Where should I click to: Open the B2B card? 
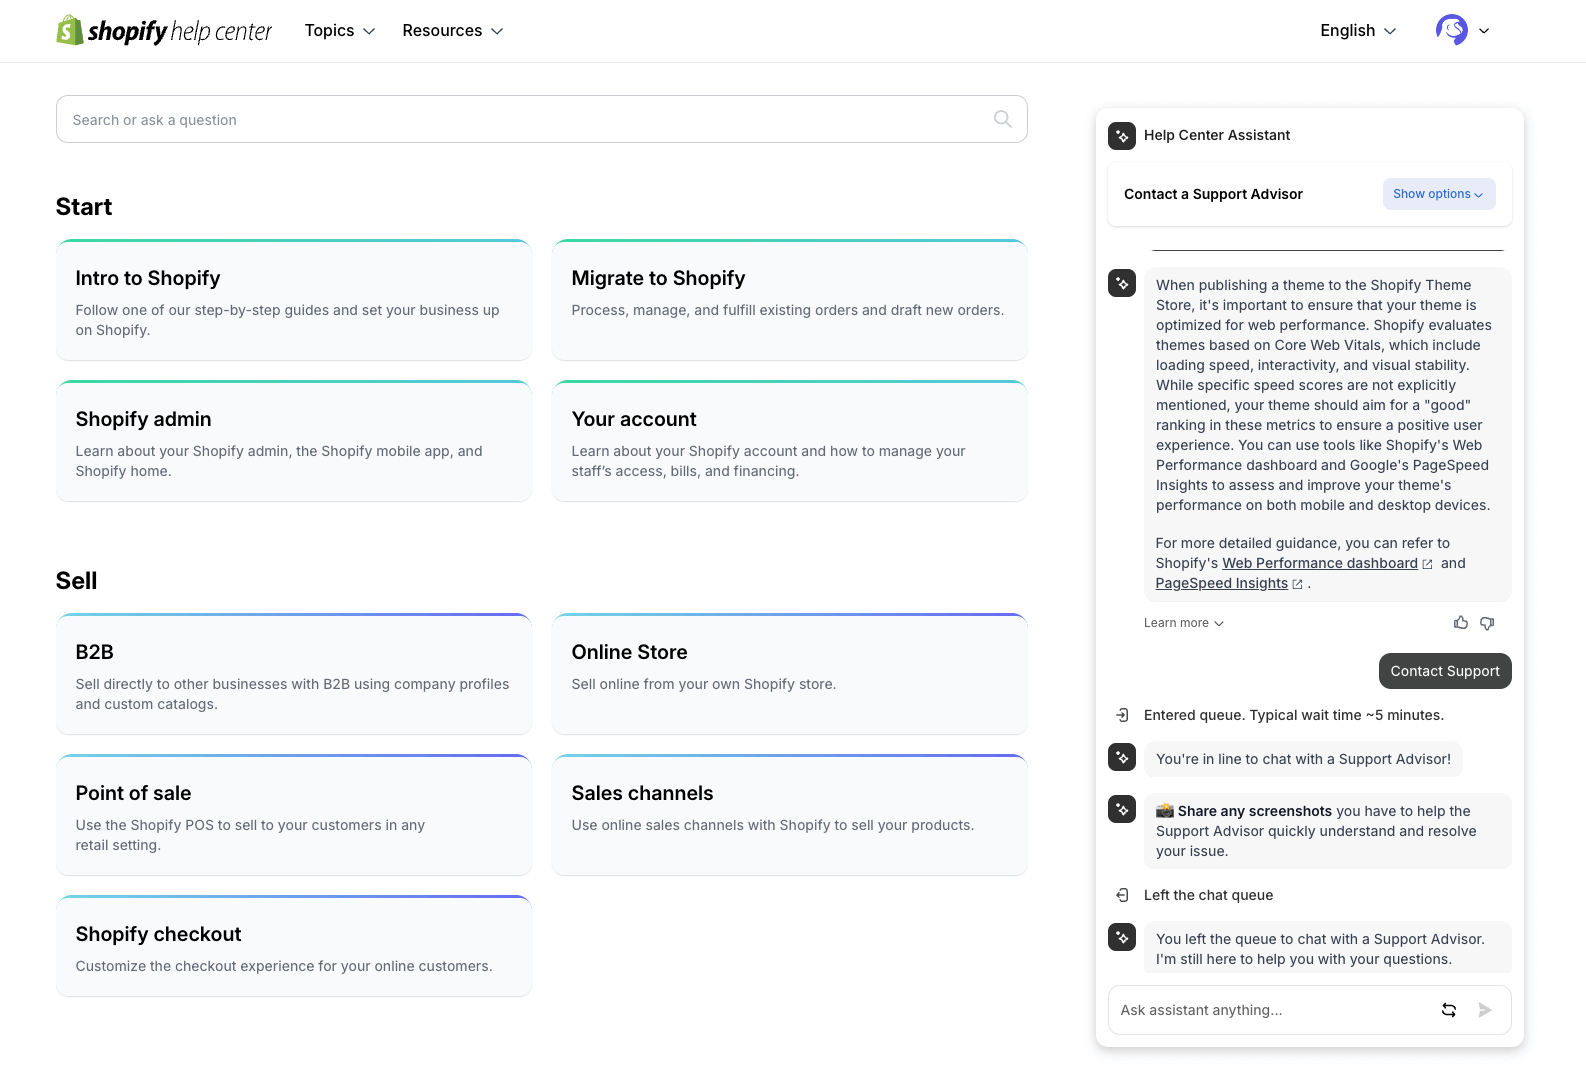(294, 674)
